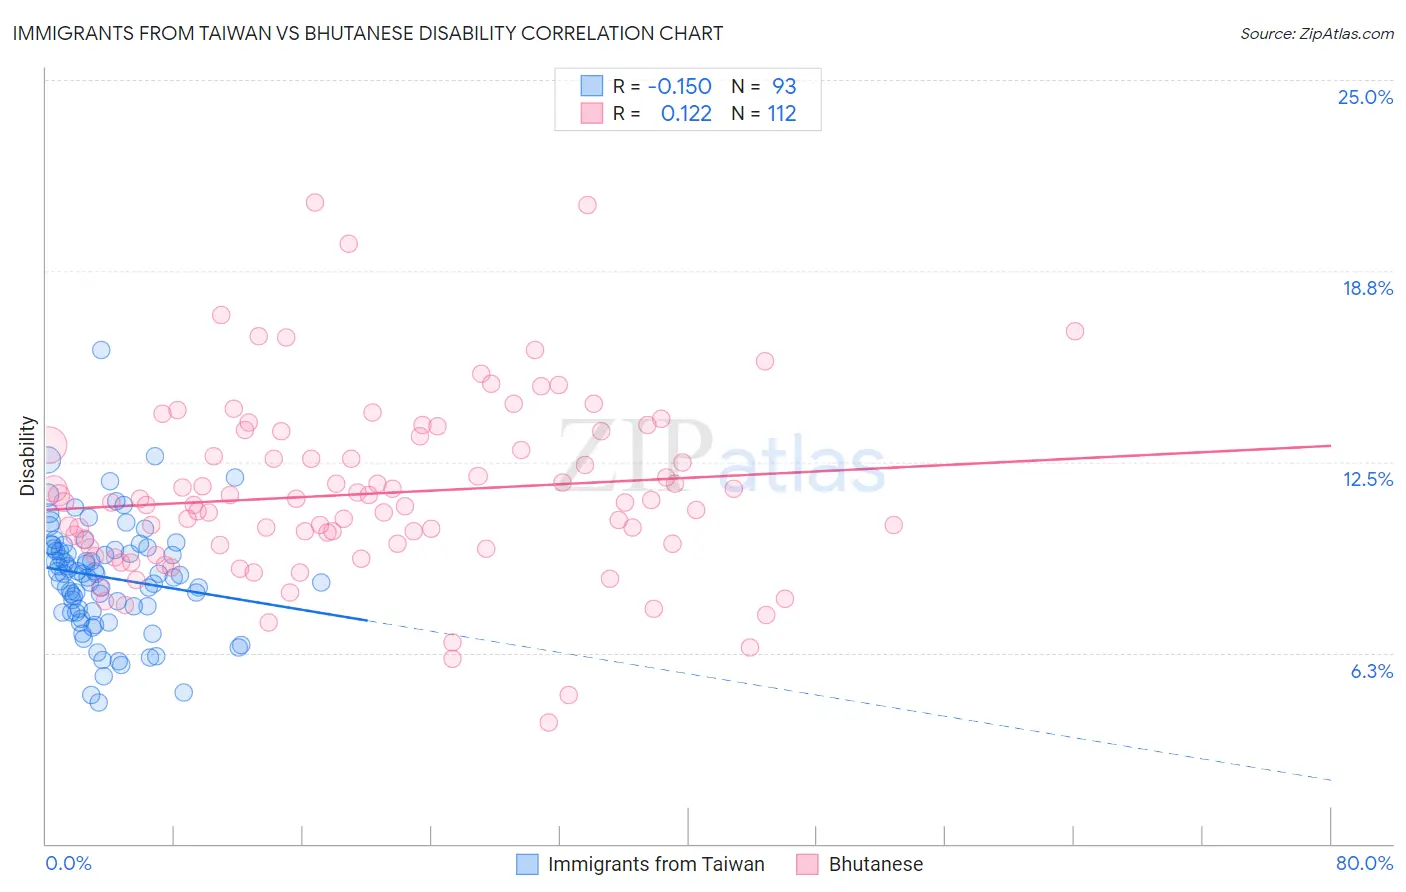Click the blue swatch beside R = -0.150
The image size is (1406, 892).
(592, 86)
